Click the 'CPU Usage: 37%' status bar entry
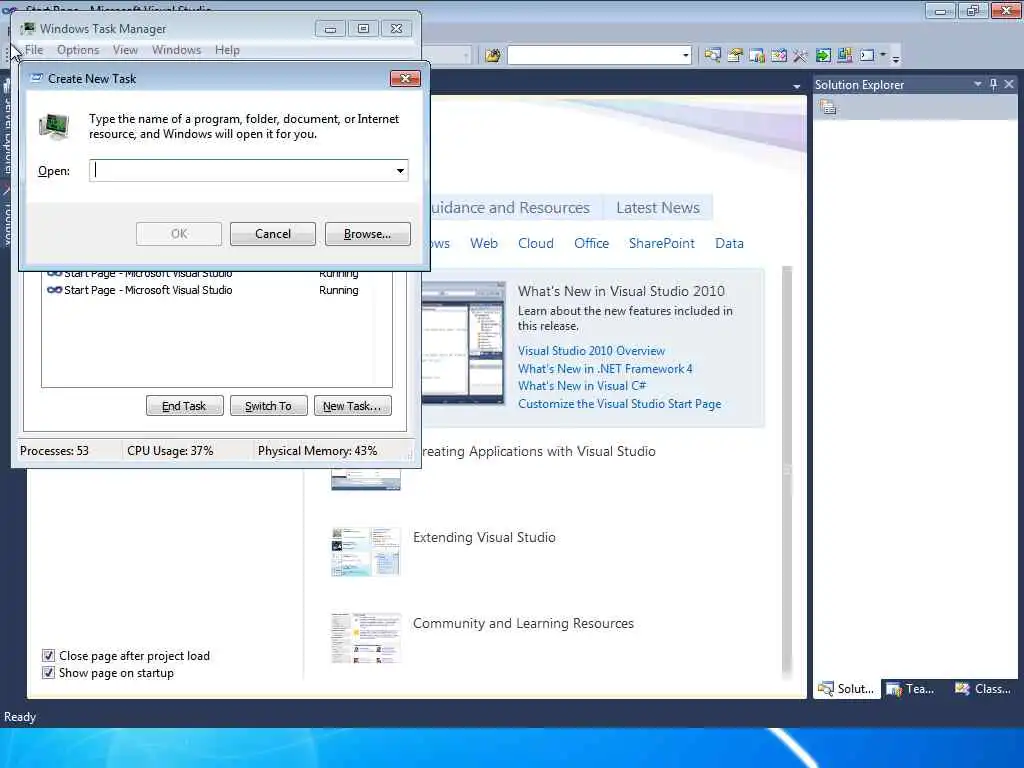 [170, 451]
